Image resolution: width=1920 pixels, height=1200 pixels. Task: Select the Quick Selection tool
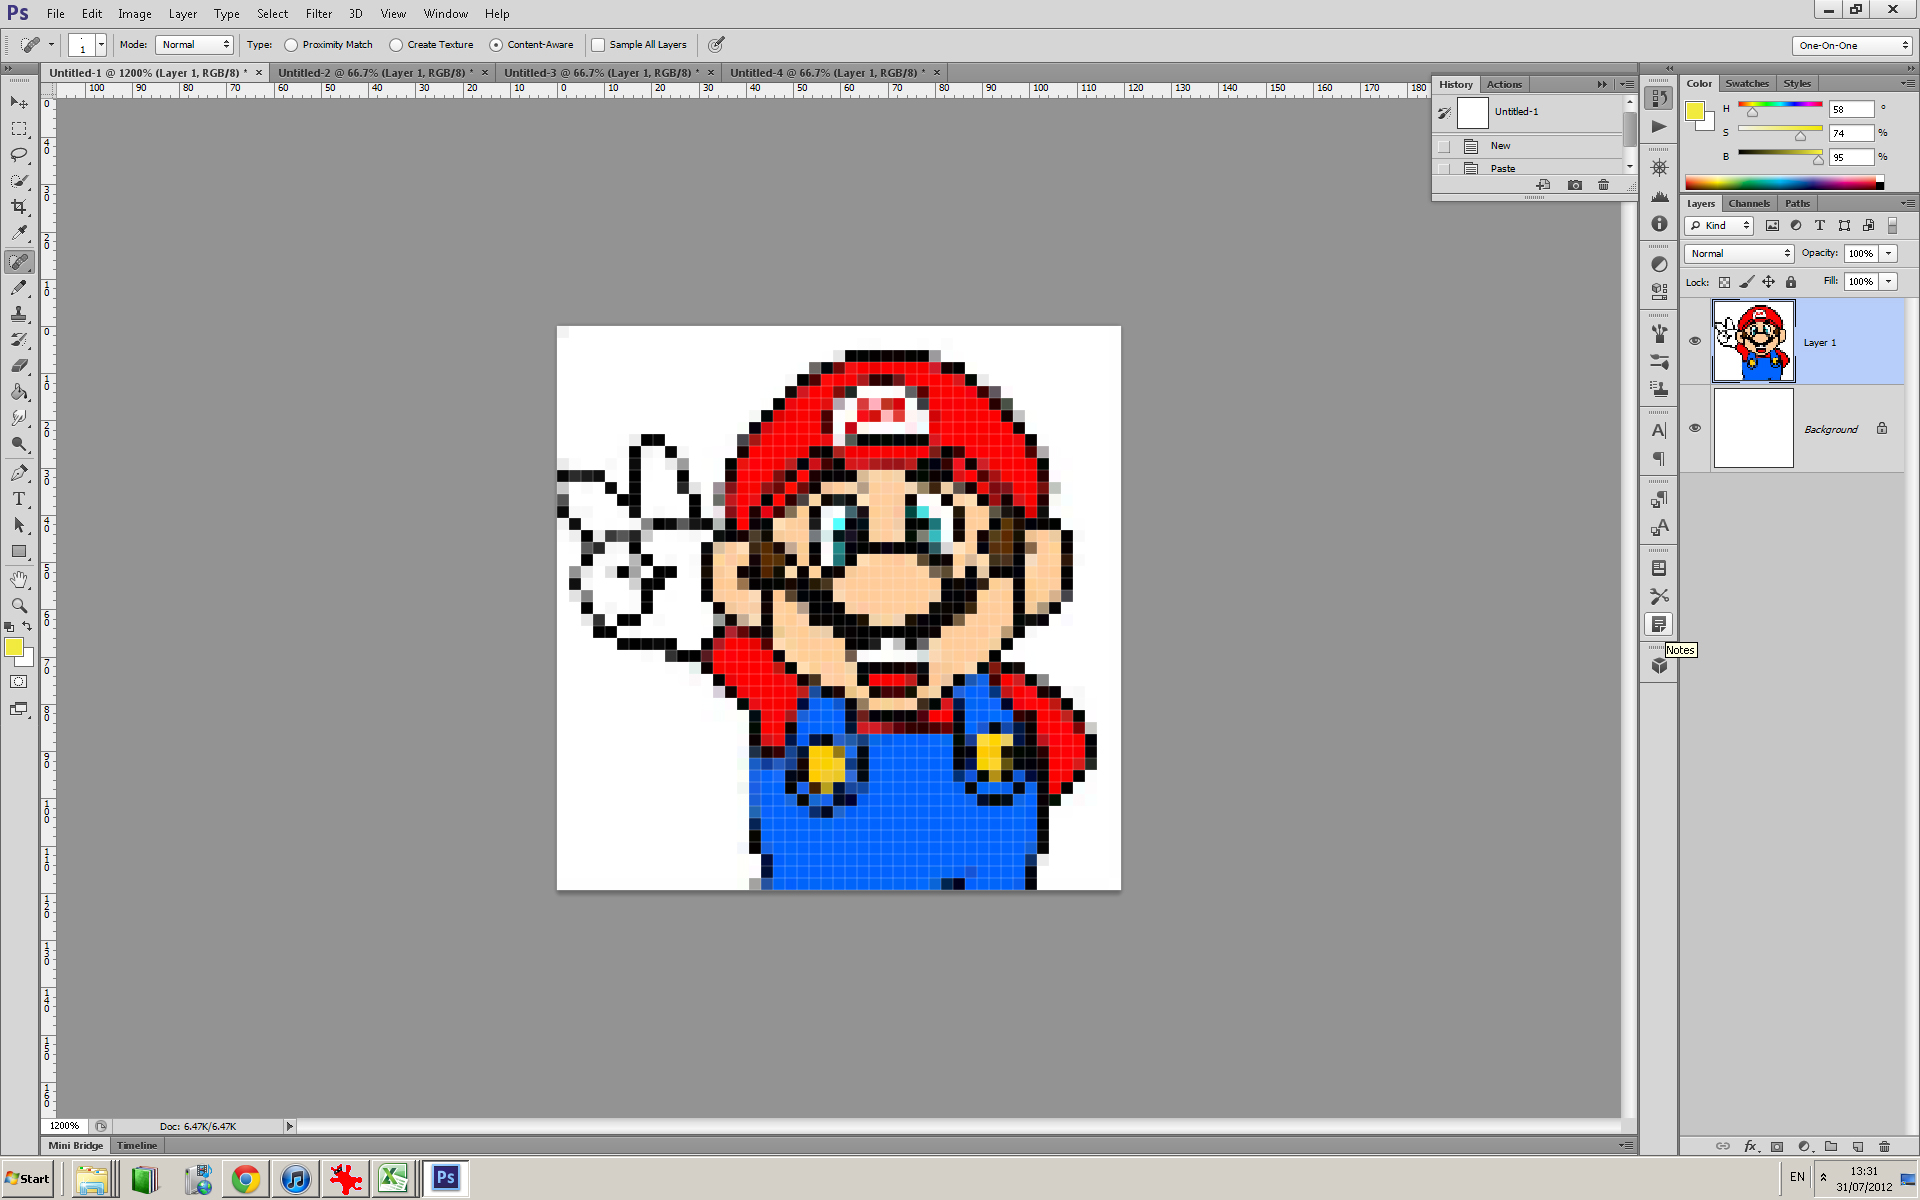coord(19,181)
